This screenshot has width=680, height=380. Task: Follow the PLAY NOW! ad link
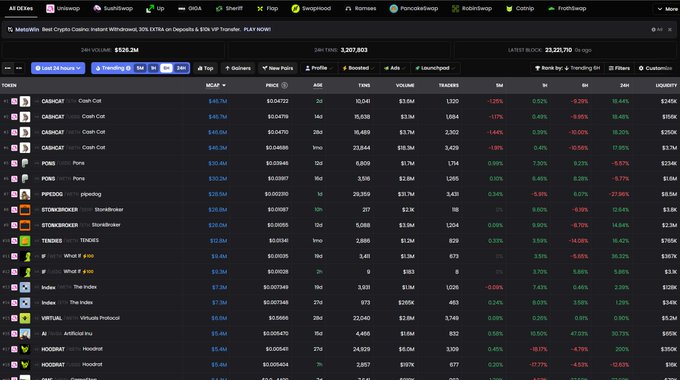tap(257, 29)
